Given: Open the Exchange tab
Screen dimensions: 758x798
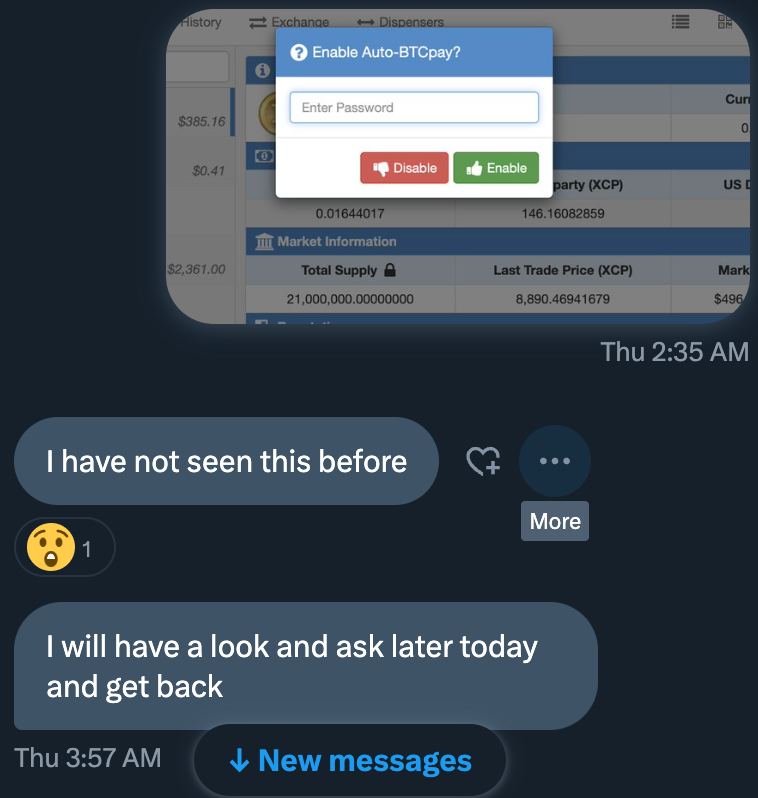Looking at the screenshot, I should tap(289, 22).
